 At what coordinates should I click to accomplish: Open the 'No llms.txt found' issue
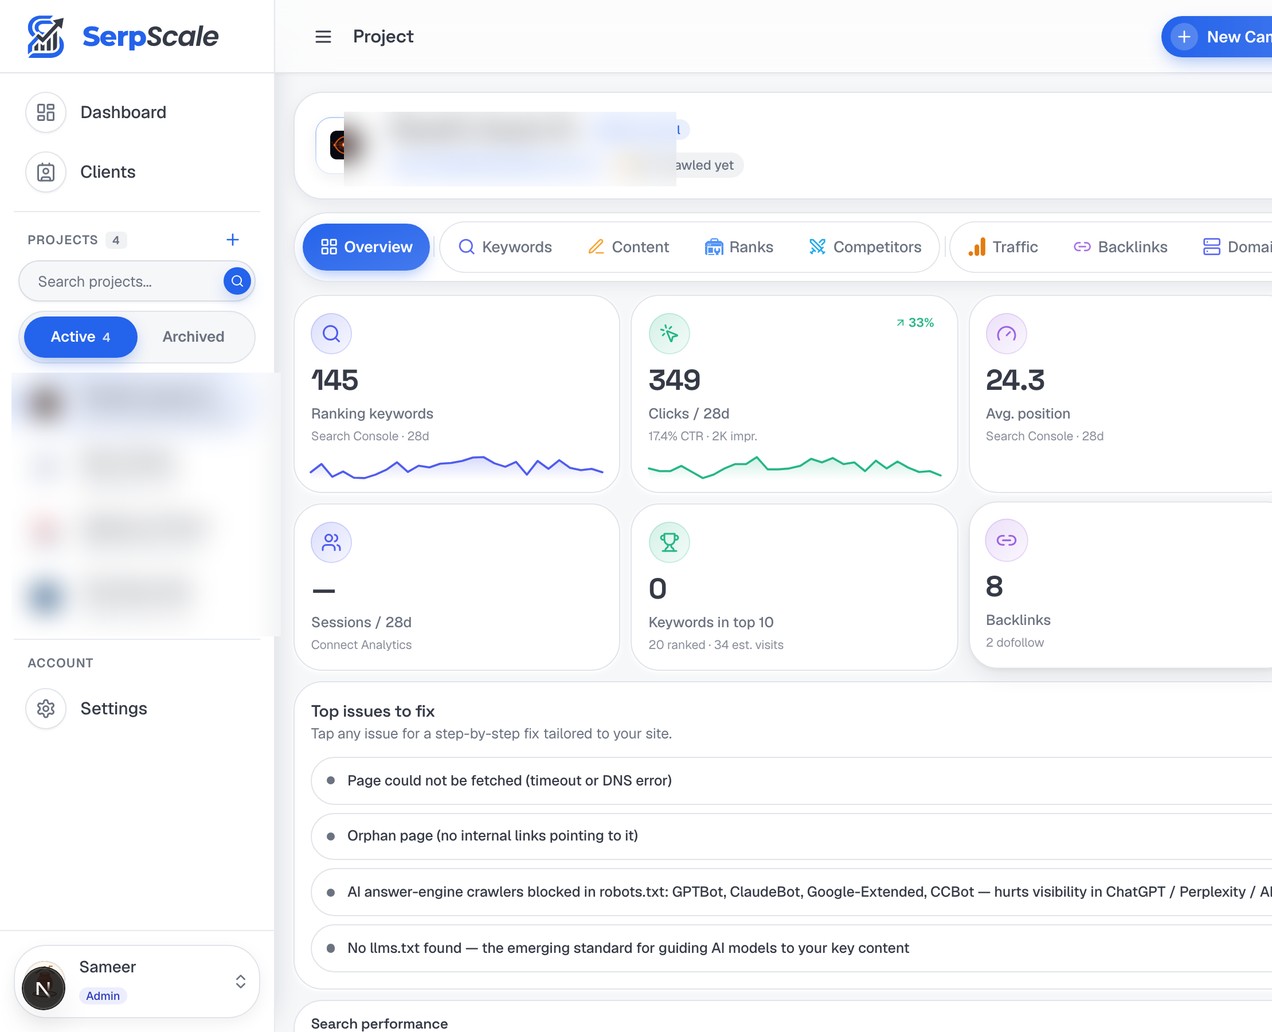pyautogui.click(x=791, y=948)
